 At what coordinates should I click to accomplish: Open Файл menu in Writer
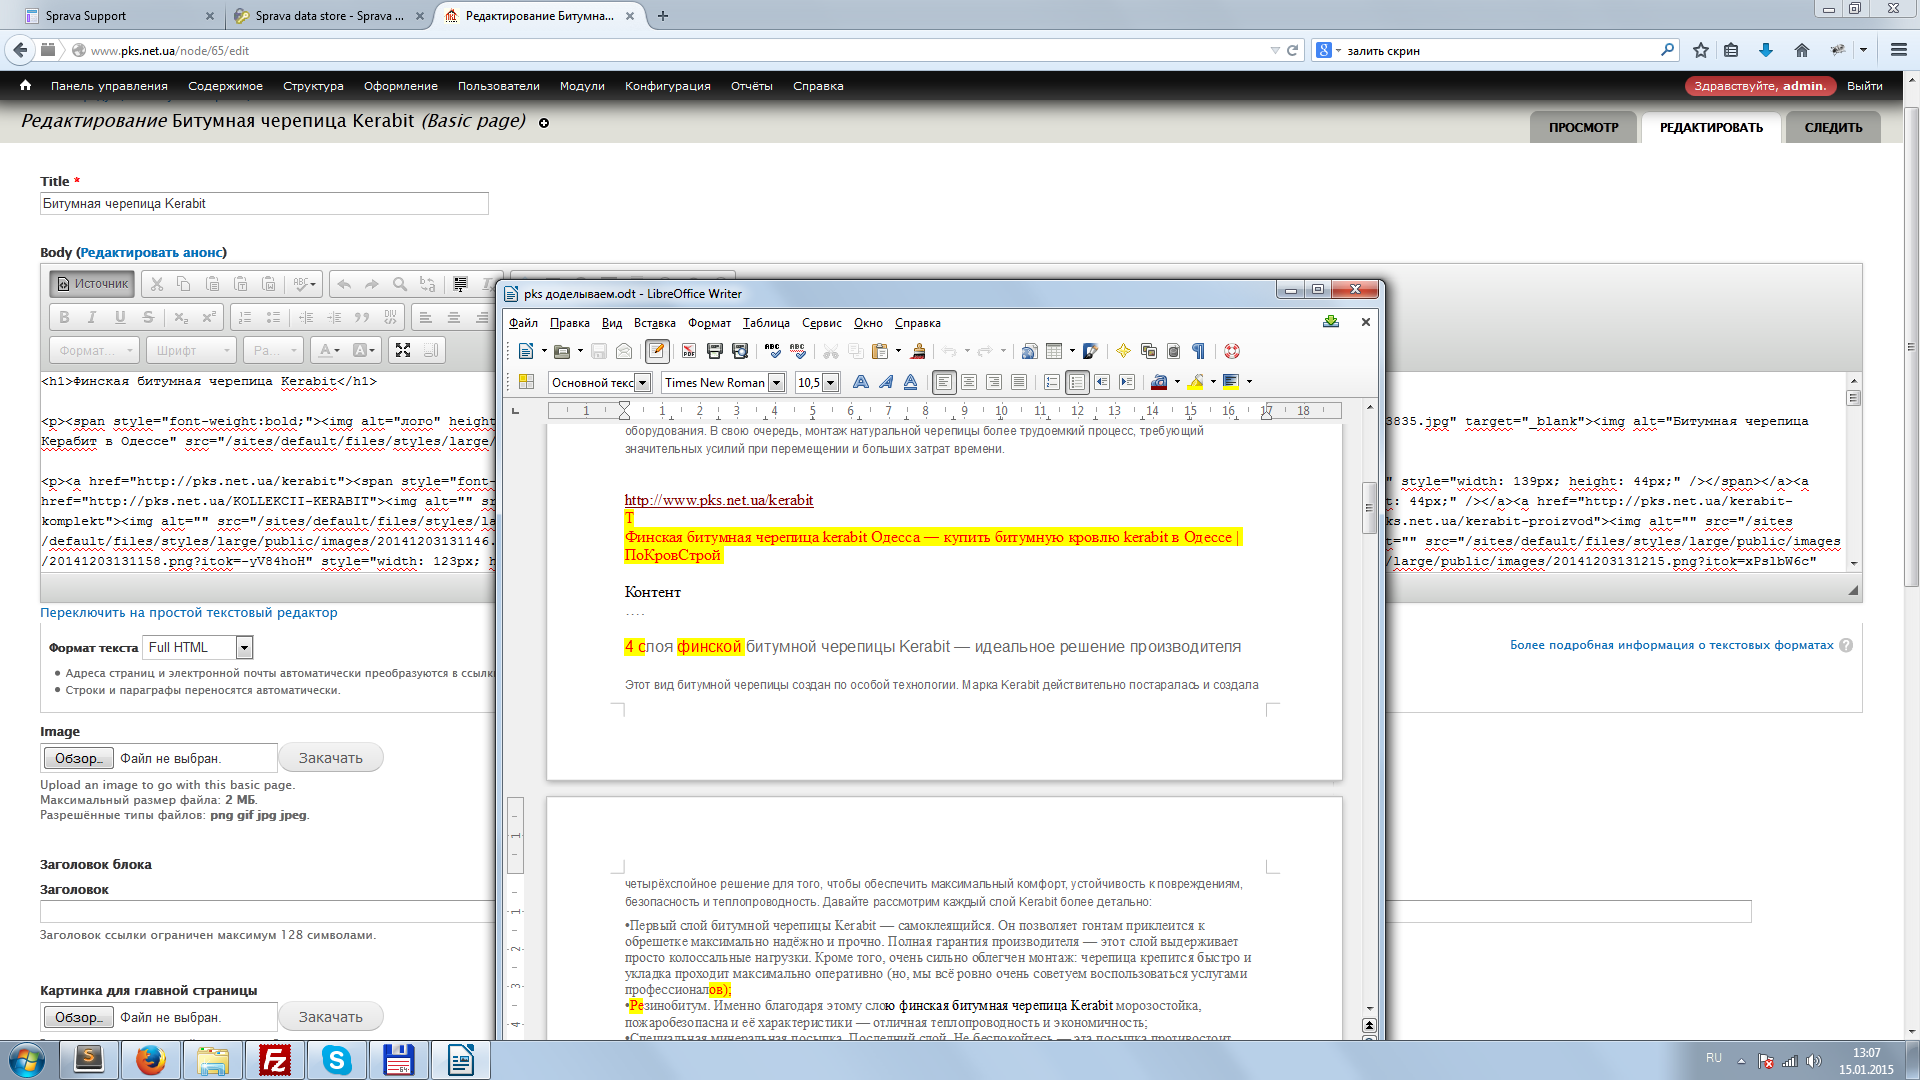pyautogui.click(x=523, y=323)
